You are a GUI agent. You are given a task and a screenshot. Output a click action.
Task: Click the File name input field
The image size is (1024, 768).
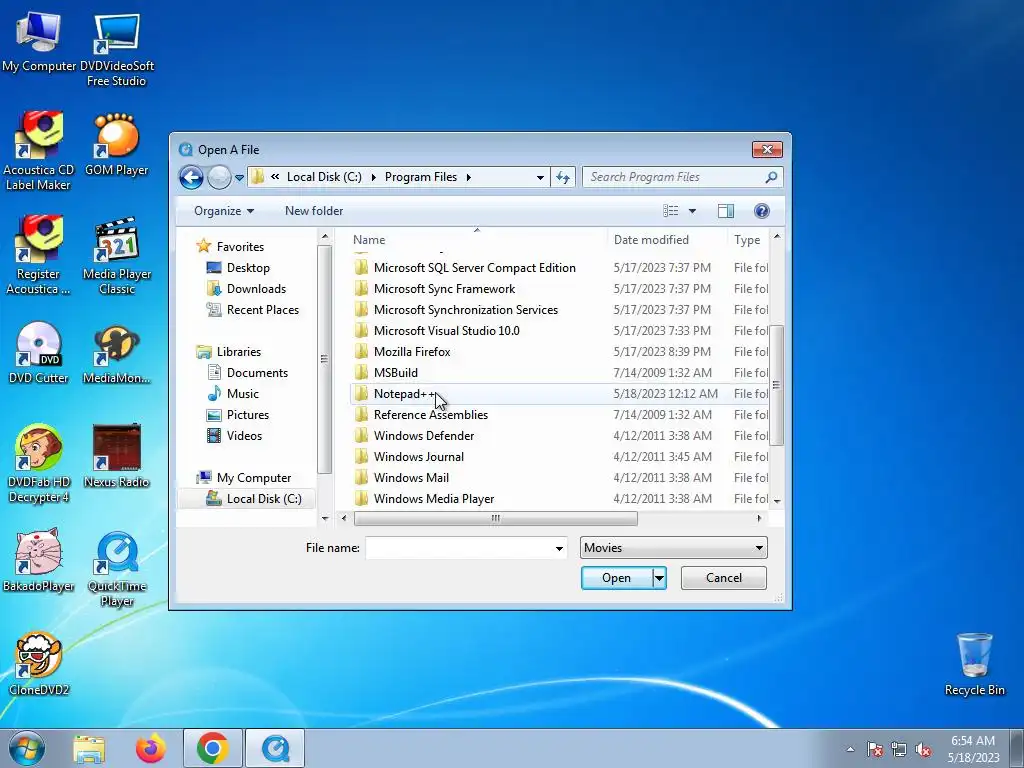(460, 548)
